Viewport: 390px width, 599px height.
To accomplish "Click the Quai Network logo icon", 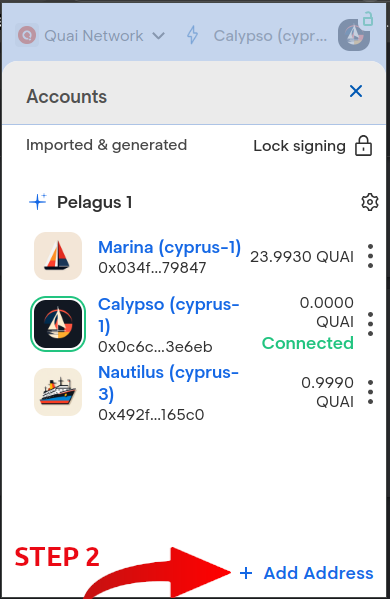I will (27, 36).
